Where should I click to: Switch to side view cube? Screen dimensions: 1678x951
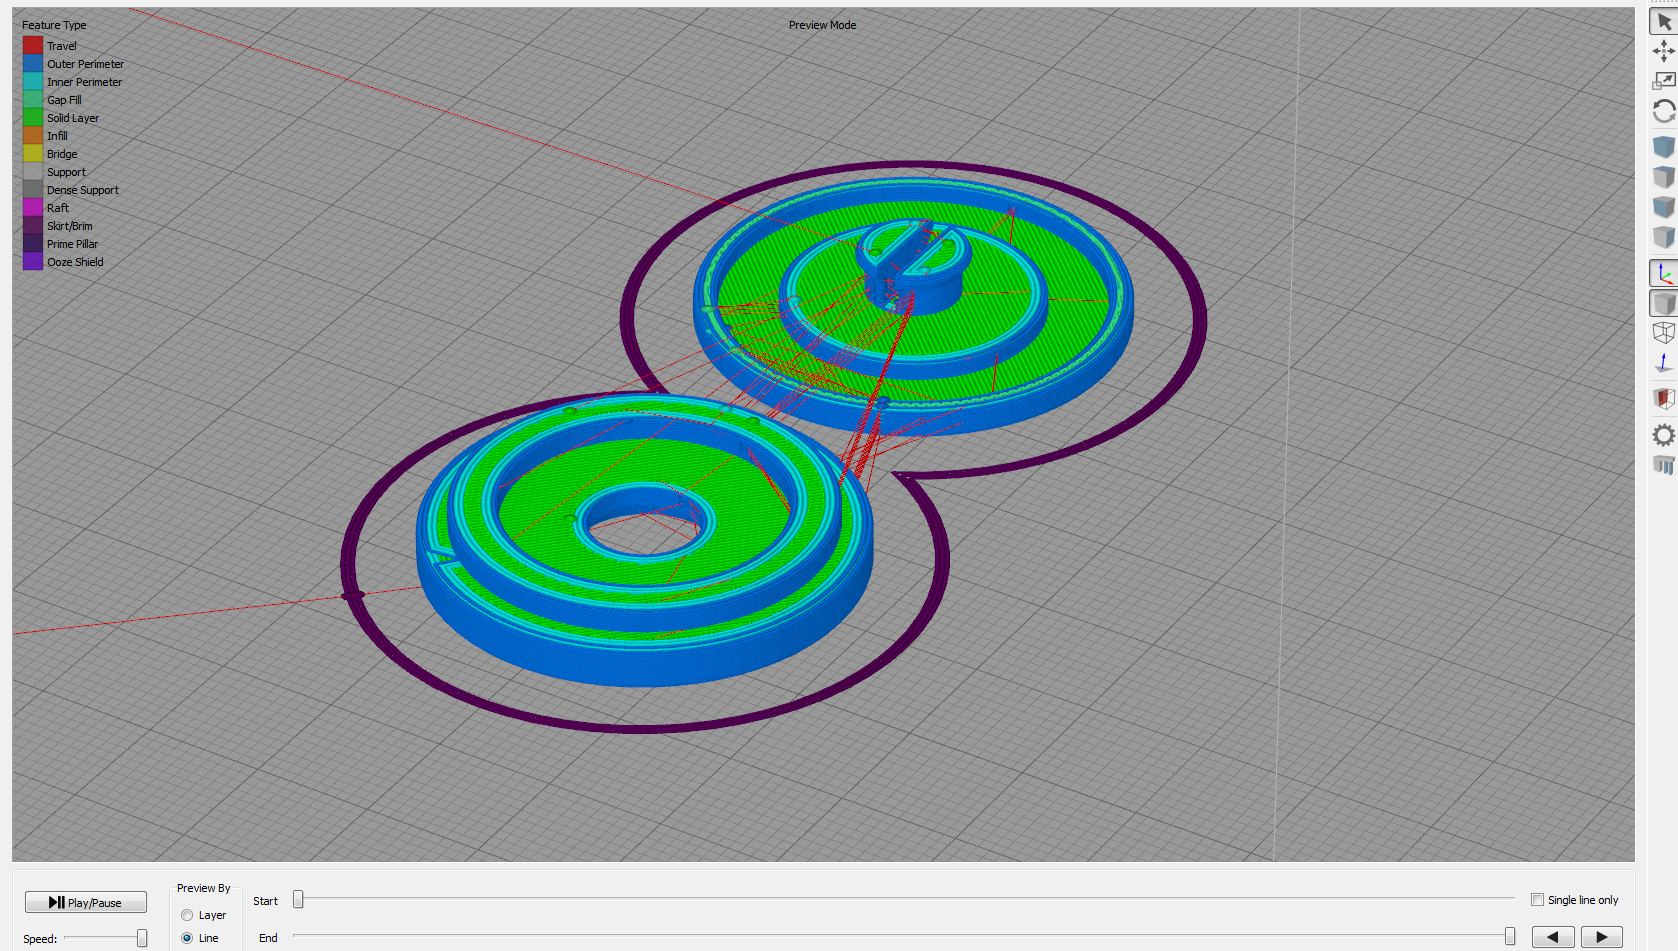pyautogui.click(x=1664, y=237)
